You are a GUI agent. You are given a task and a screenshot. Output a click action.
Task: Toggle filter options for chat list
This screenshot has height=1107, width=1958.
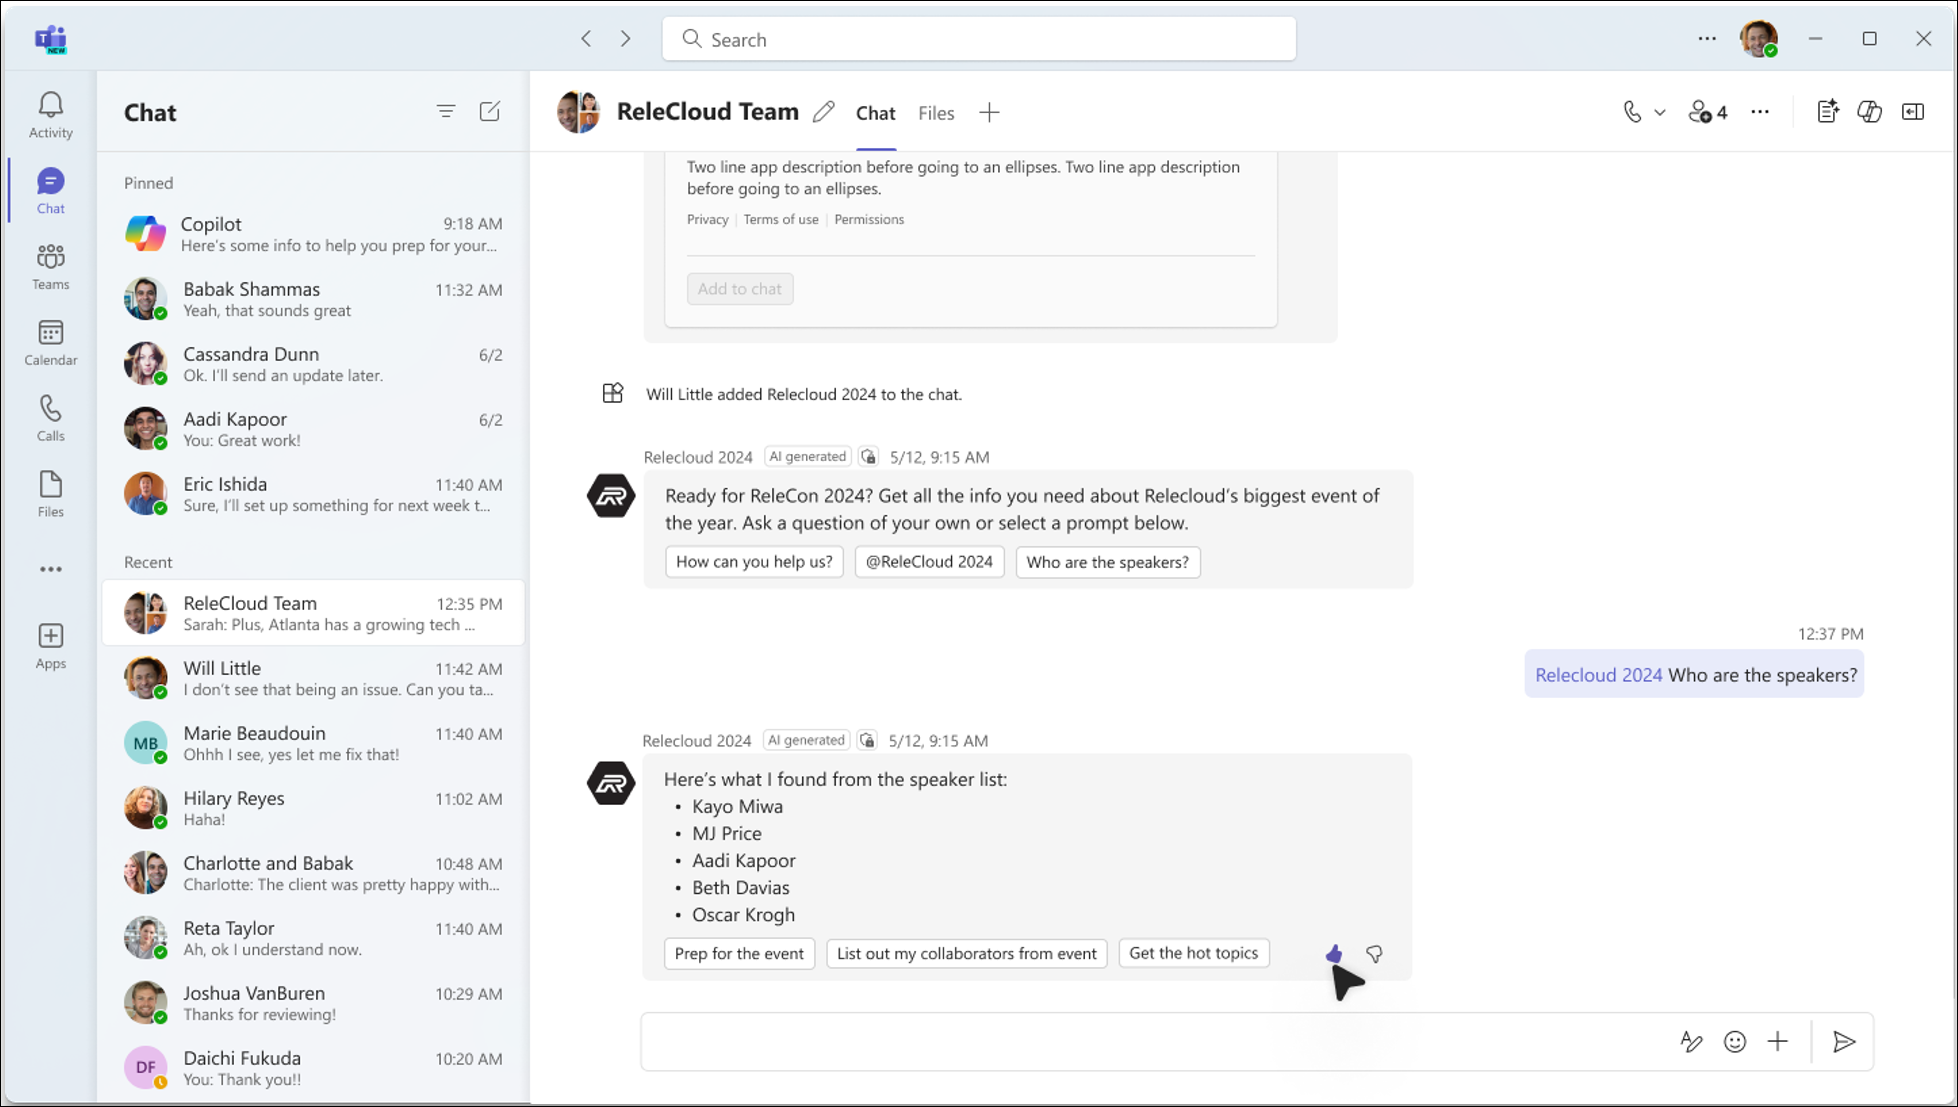[x=445, y=112]
